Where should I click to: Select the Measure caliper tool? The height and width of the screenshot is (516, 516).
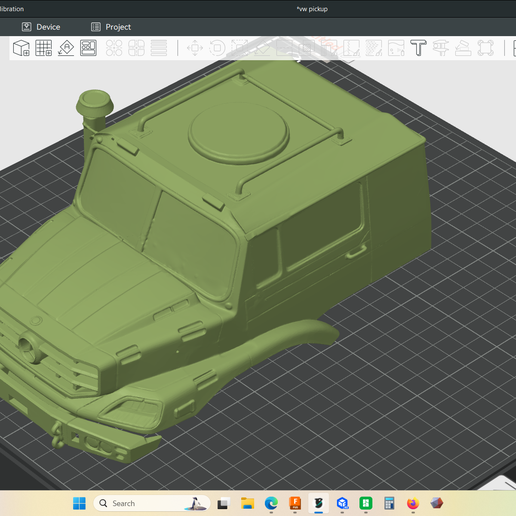(x=441, y=48)
